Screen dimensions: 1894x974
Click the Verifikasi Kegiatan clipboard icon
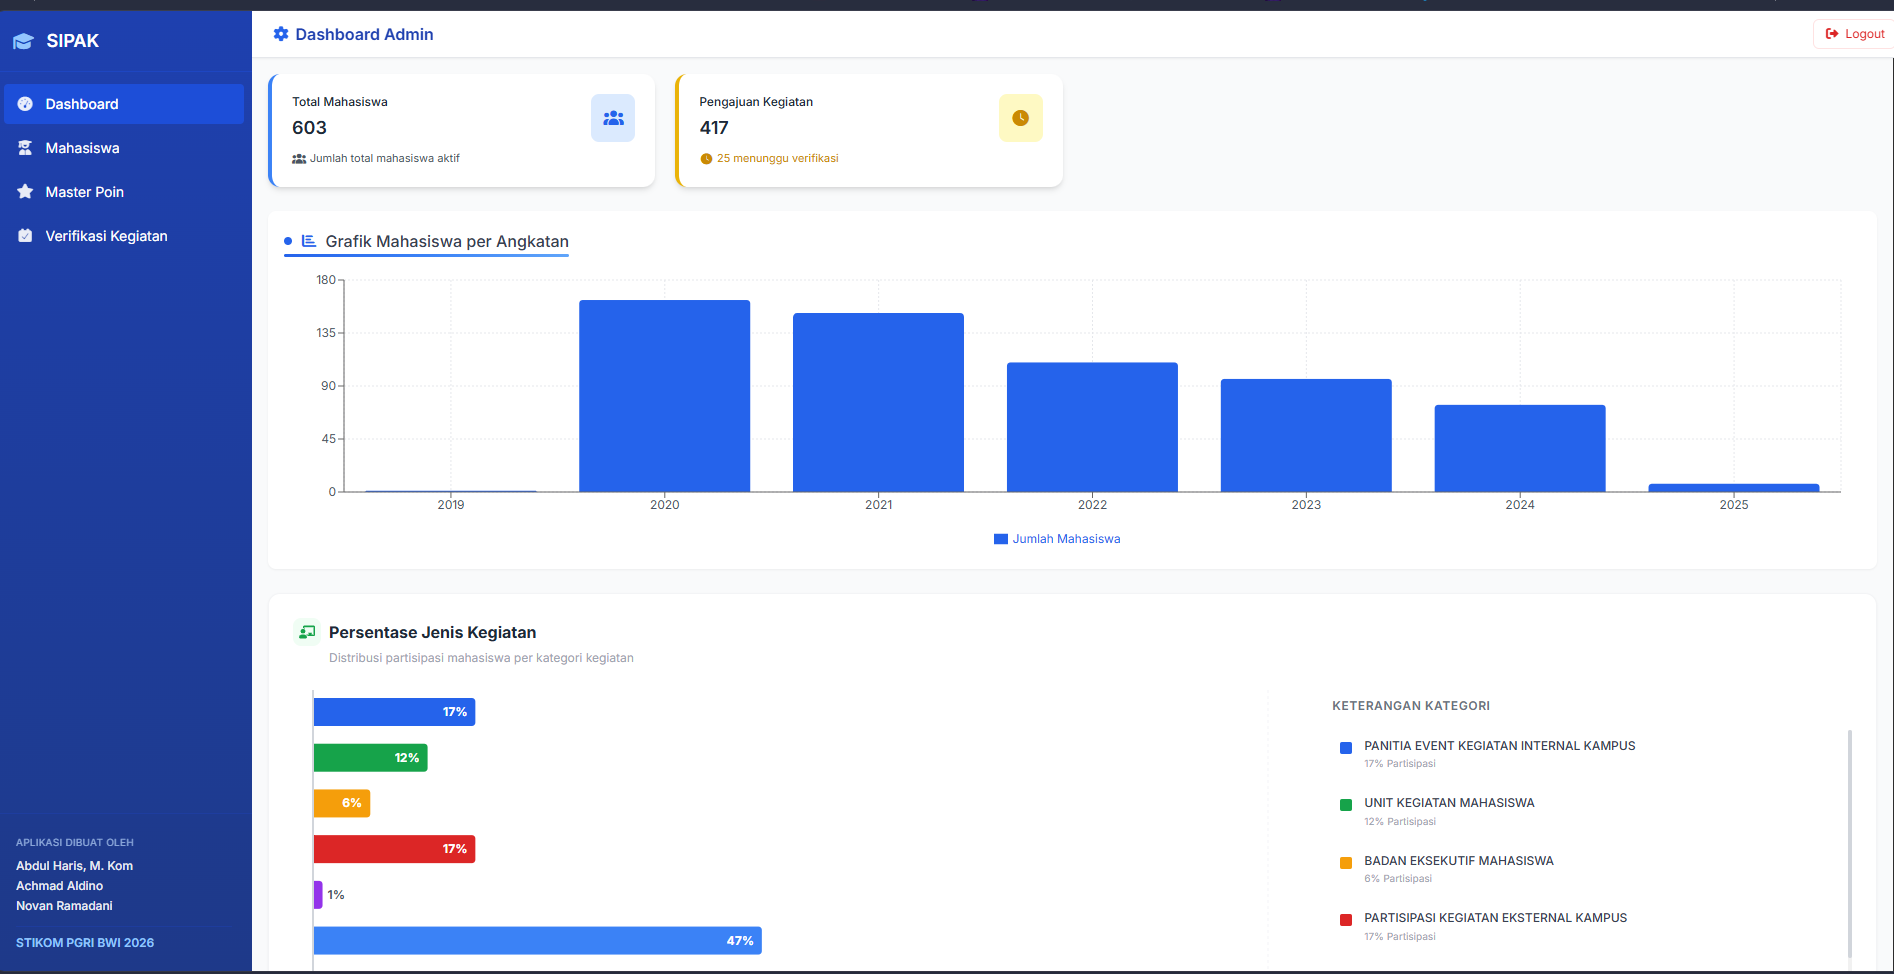point(25,236)
